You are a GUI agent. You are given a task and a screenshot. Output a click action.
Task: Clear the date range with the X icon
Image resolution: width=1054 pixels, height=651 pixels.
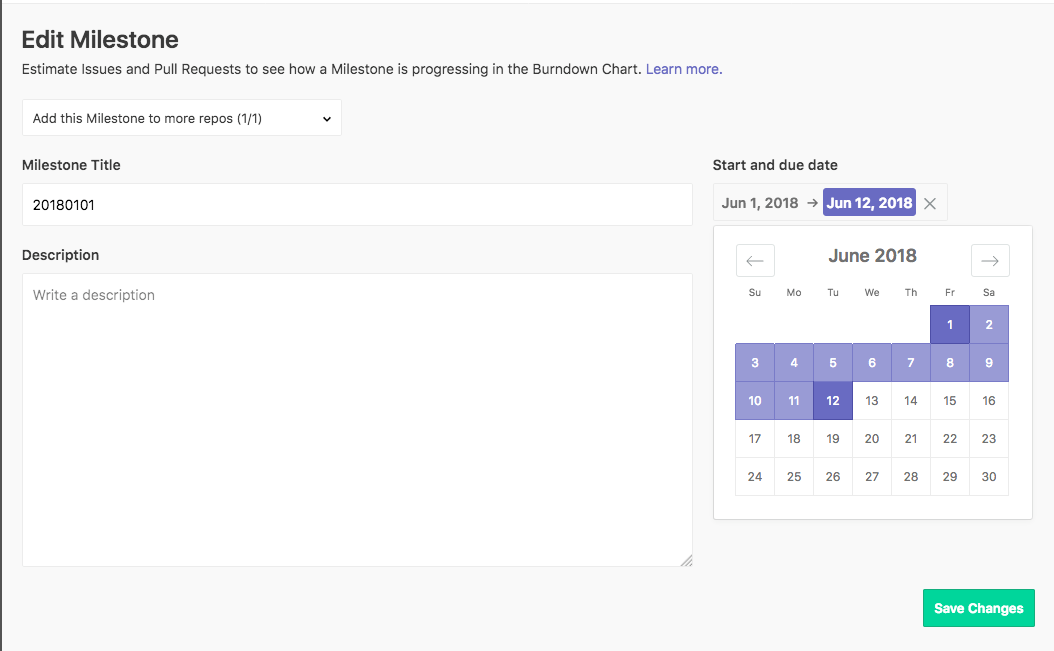pyautogui.click(x=929, y=202)
